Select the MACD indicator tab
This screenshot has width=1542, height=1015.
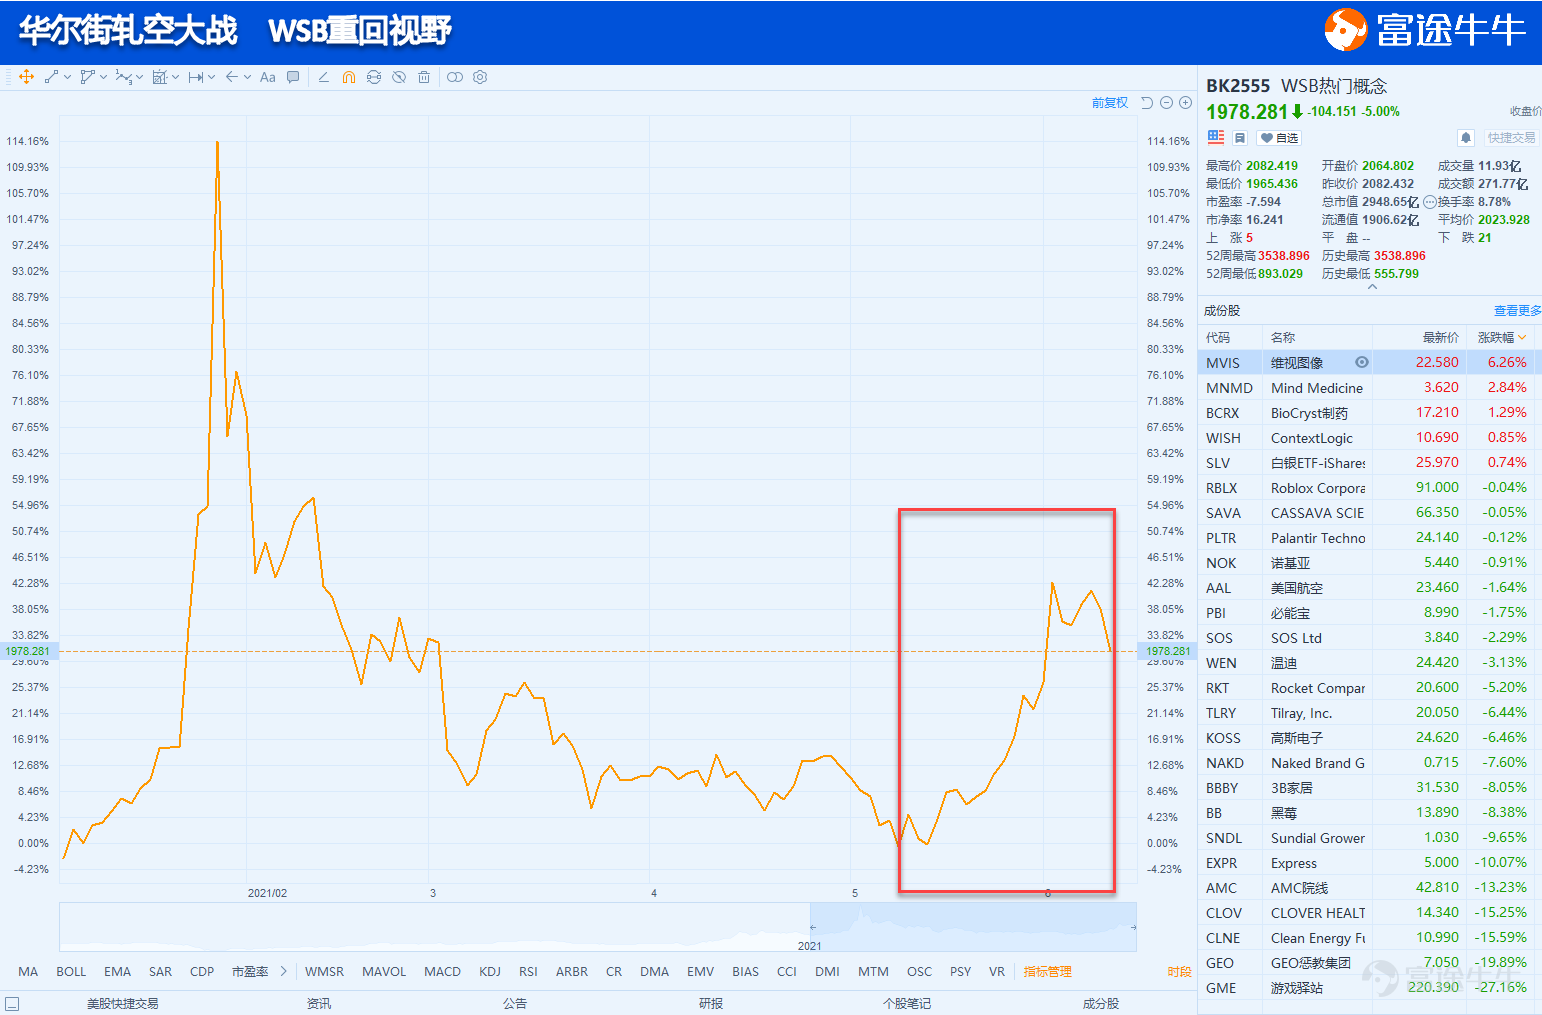(x=442, y=972)
